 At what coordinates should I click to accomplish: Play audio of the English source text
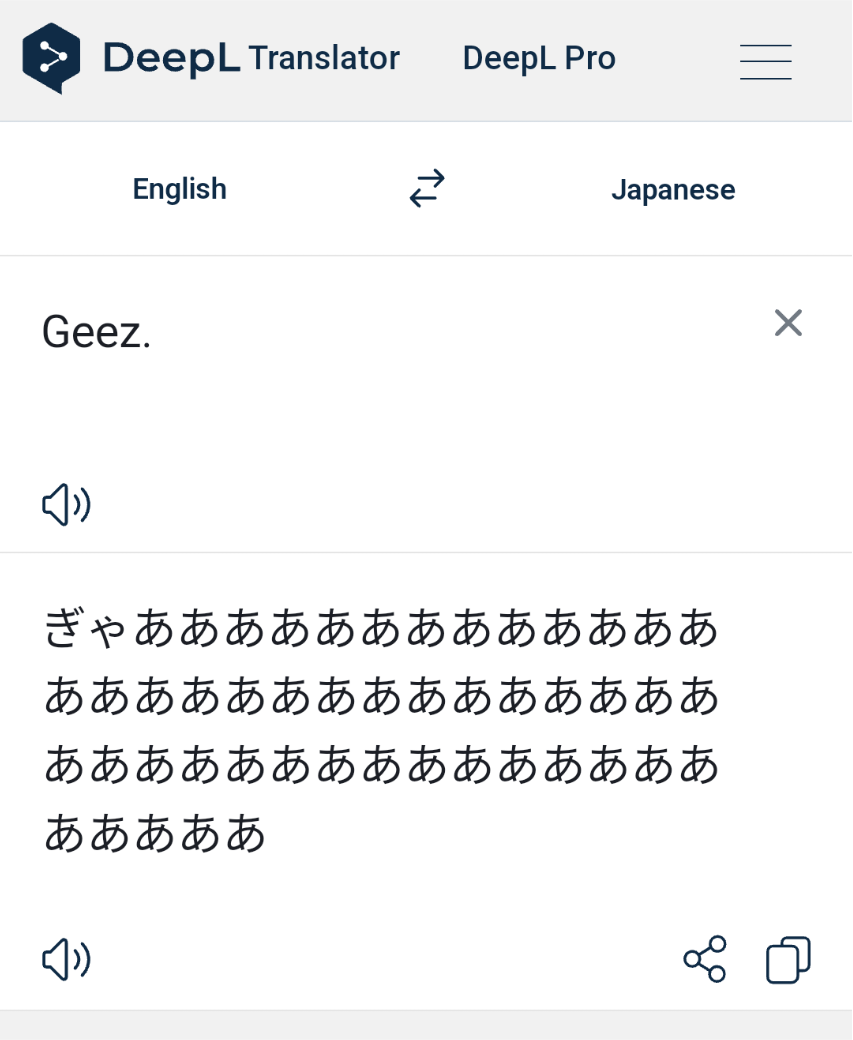tap(66, 505)
